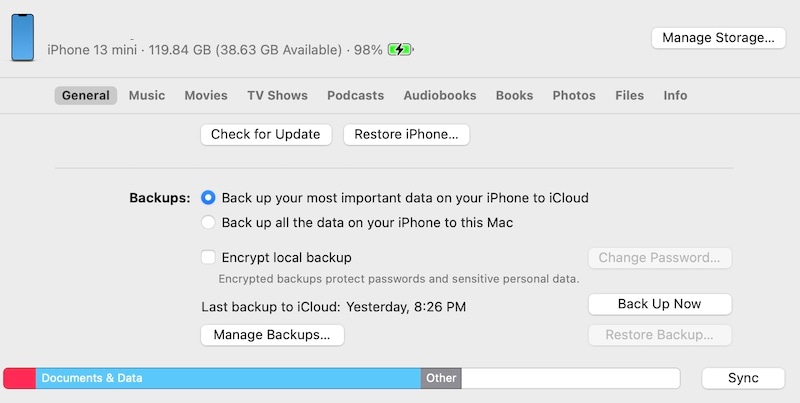Click the Documents & Data storage segment

click(x=228, y=378)
